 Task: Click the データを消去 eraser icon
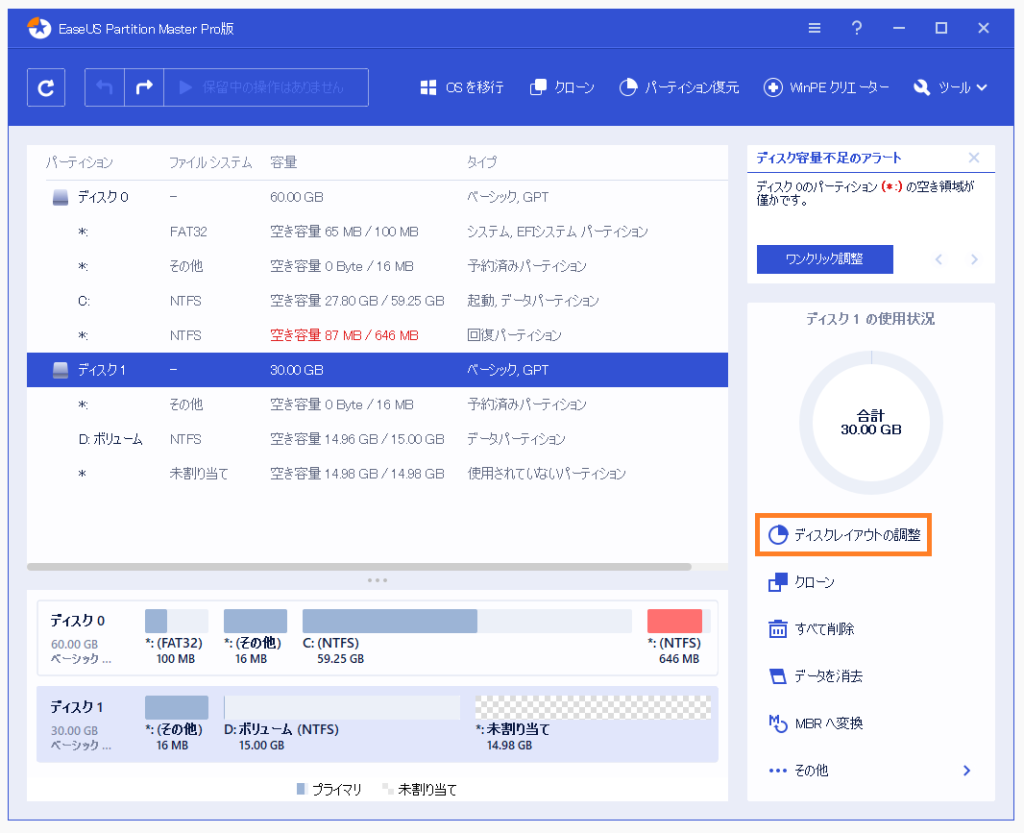(778, 676)
